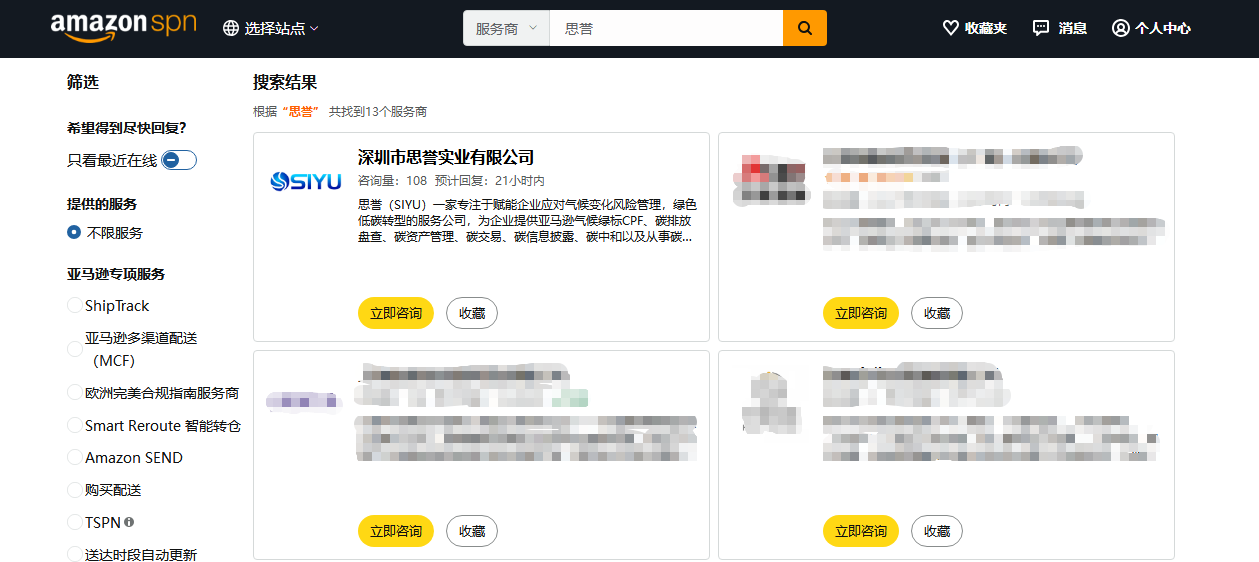Click the globe icon beside 选择站点

tap(231, 28)
